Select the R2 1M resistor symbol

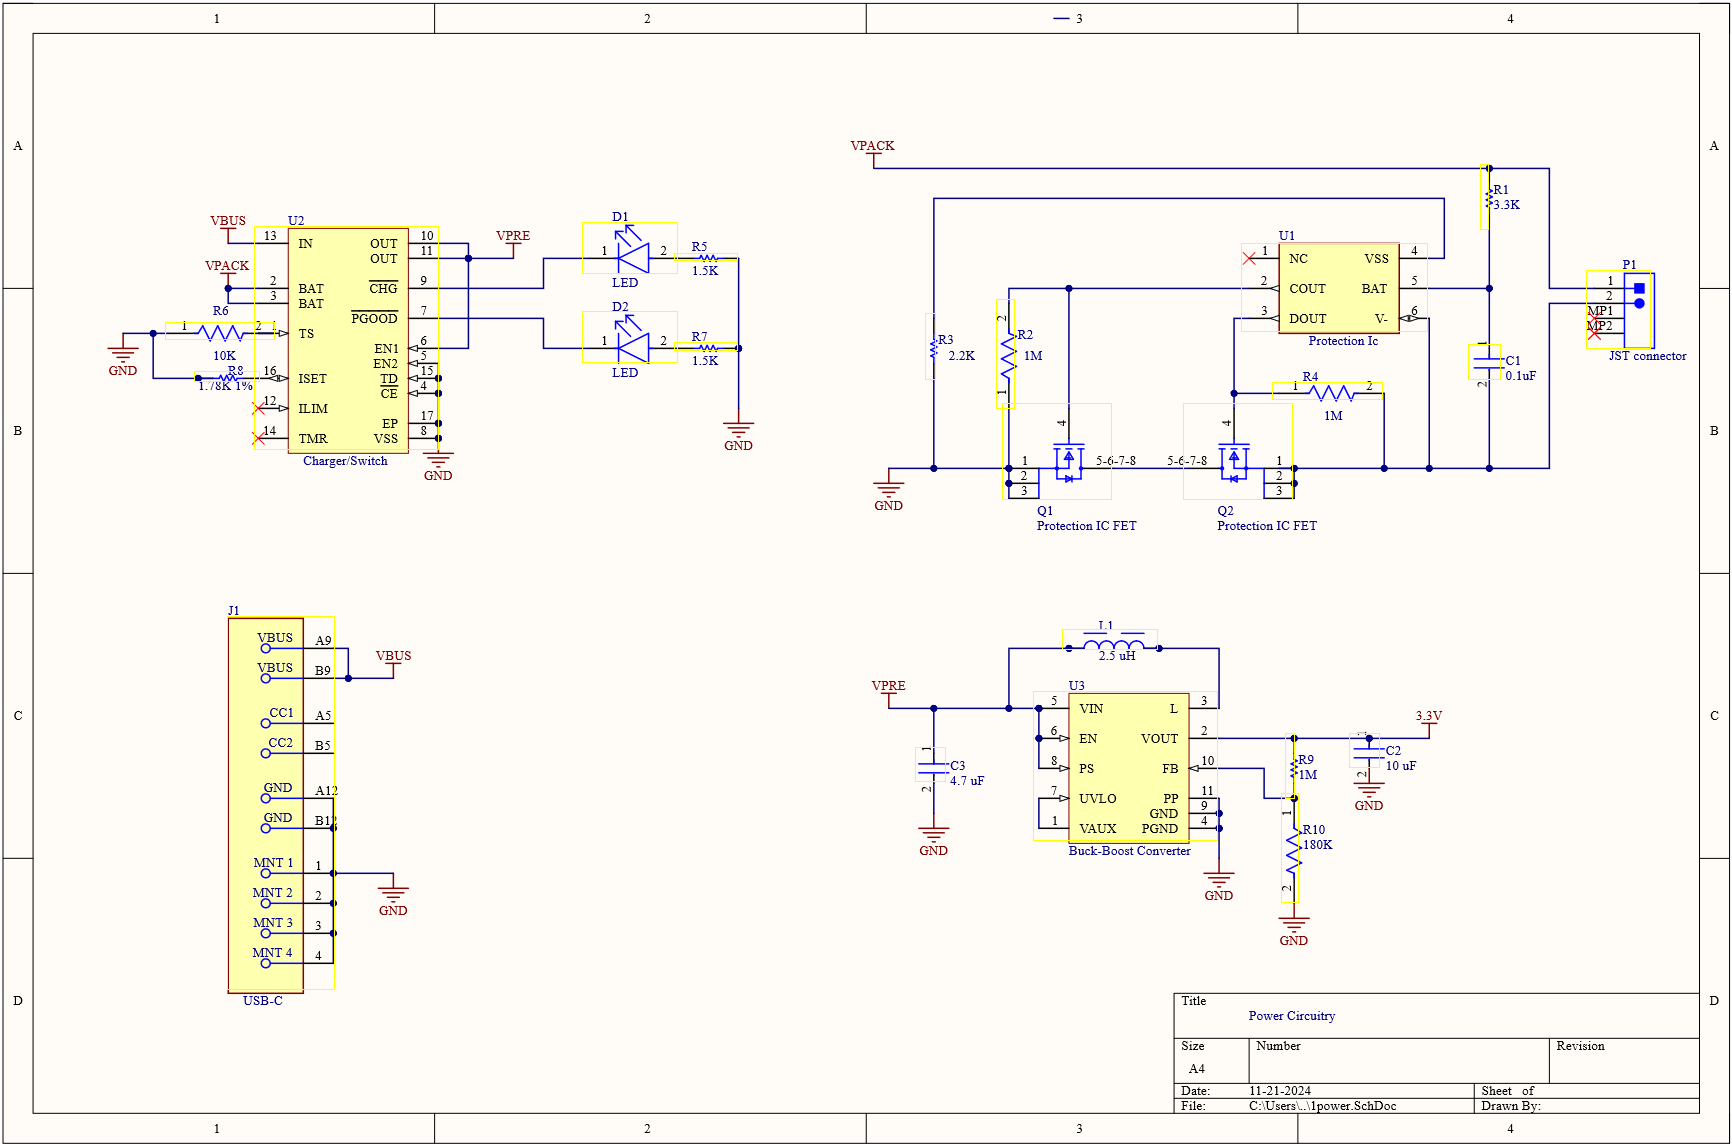(x=1008, y=355)
